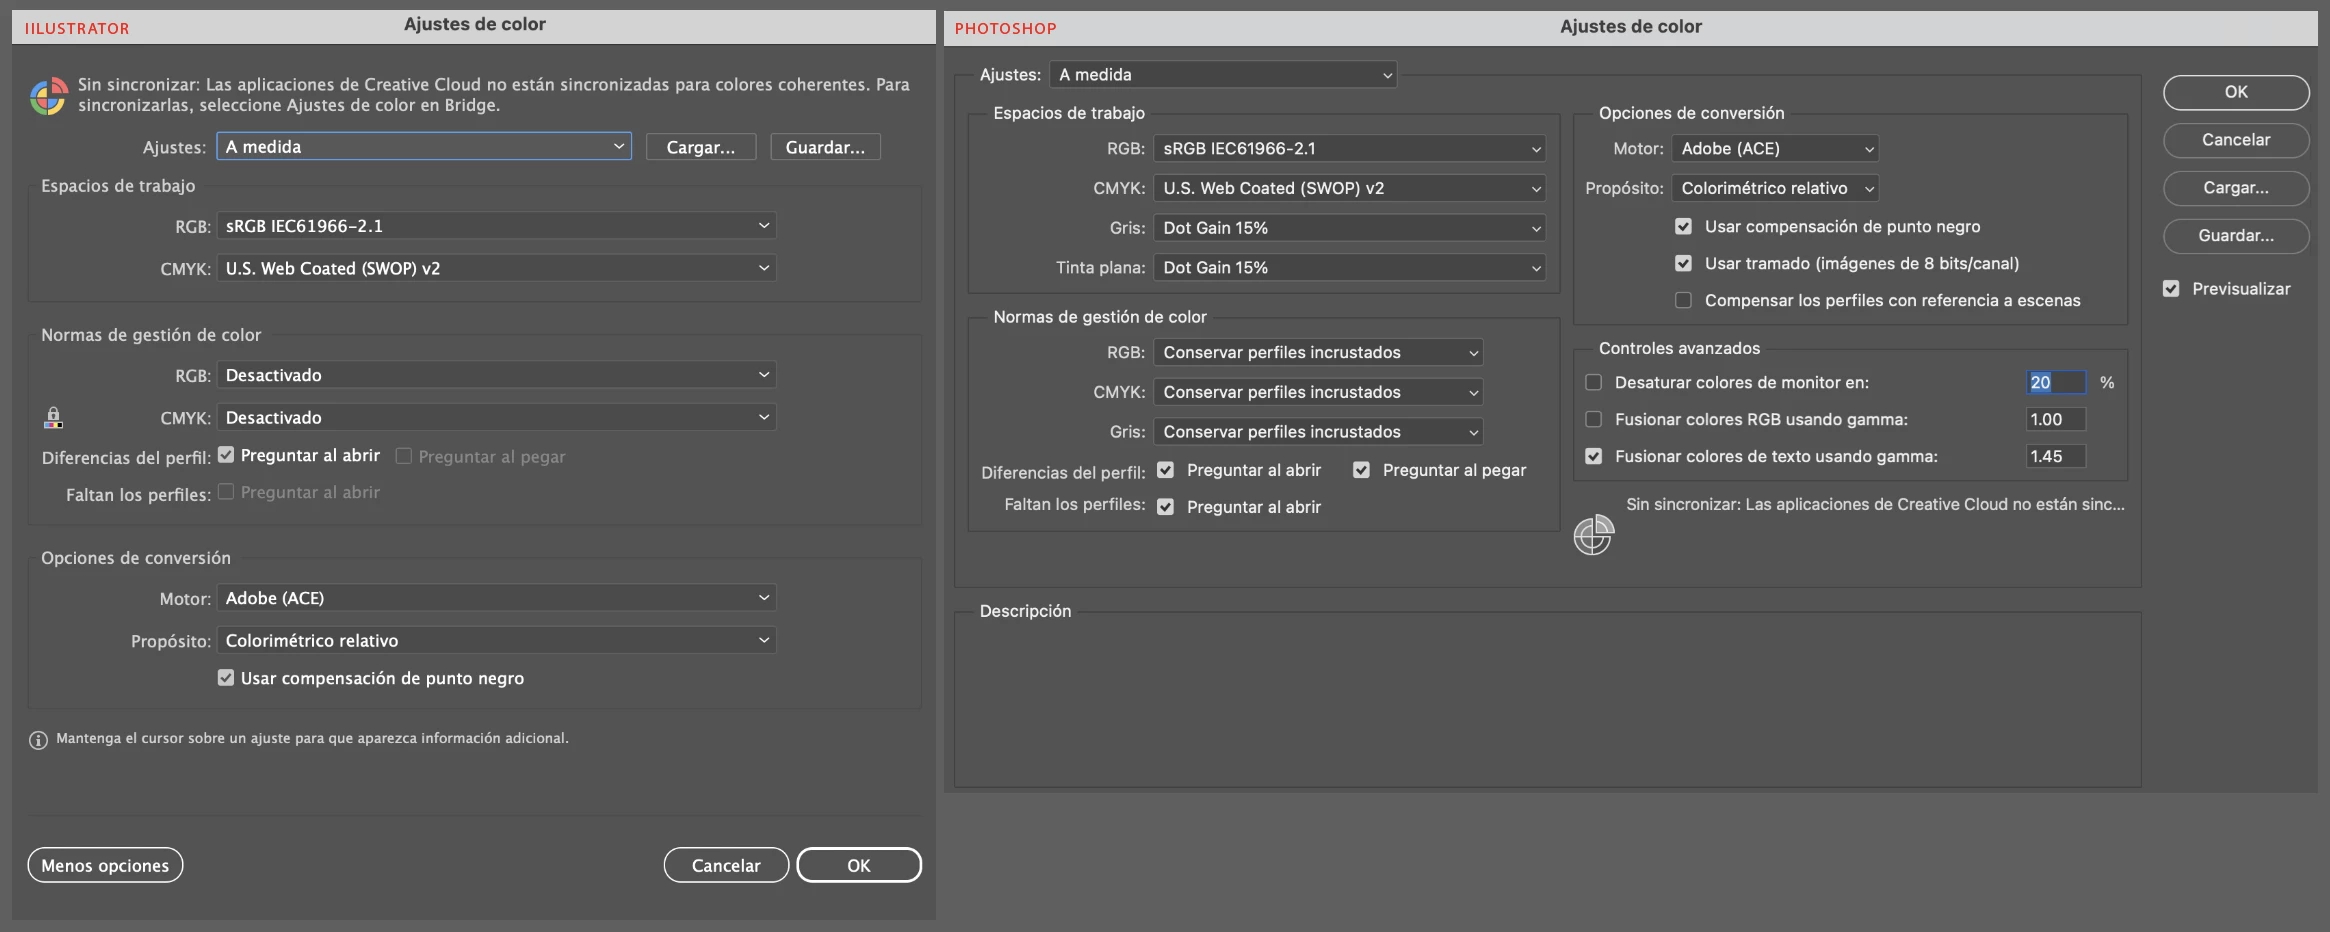
Task: Toggle Usar tramado (imágenes de 8 bits/canal)
Action: click(x=1684, y=264)
